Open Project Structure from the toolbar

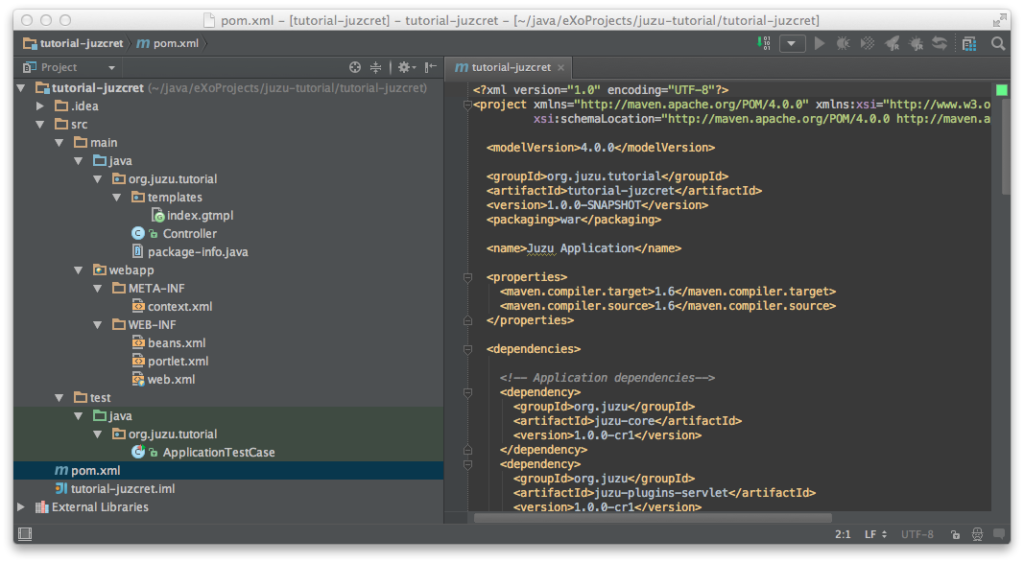(969, 44)
